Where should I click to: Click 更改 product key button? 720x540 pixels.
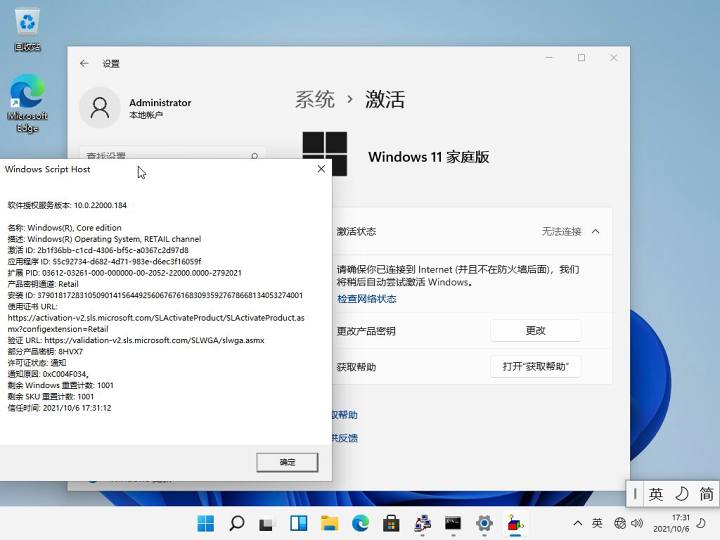[x=535, y=330]
